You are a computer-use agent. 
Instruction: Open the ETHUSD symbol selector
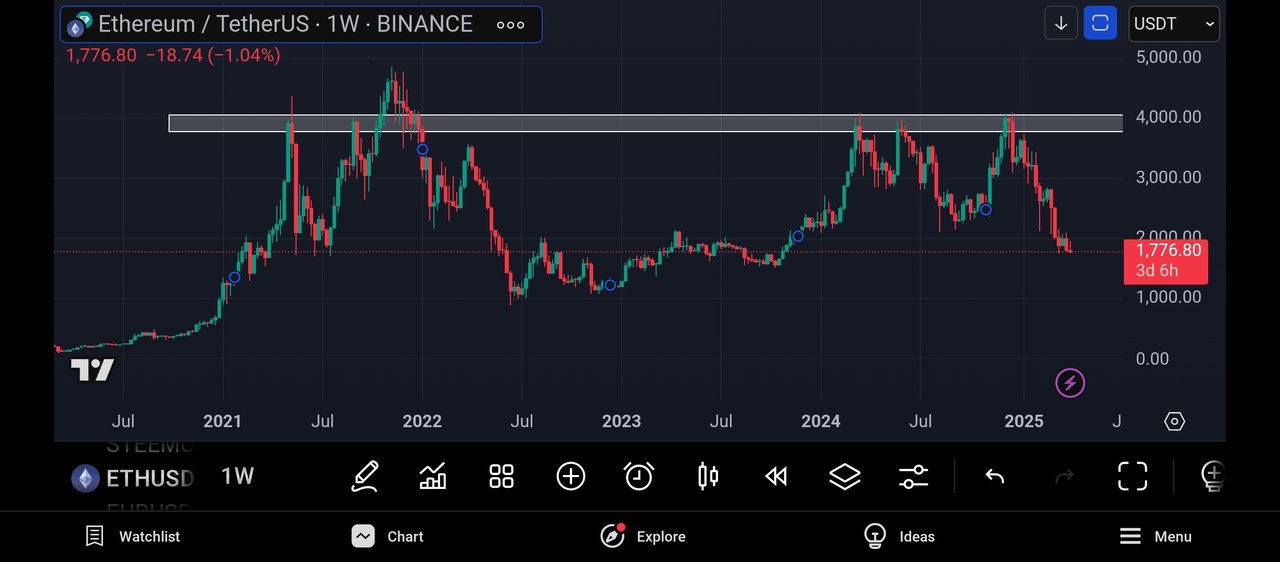[132, 478]
